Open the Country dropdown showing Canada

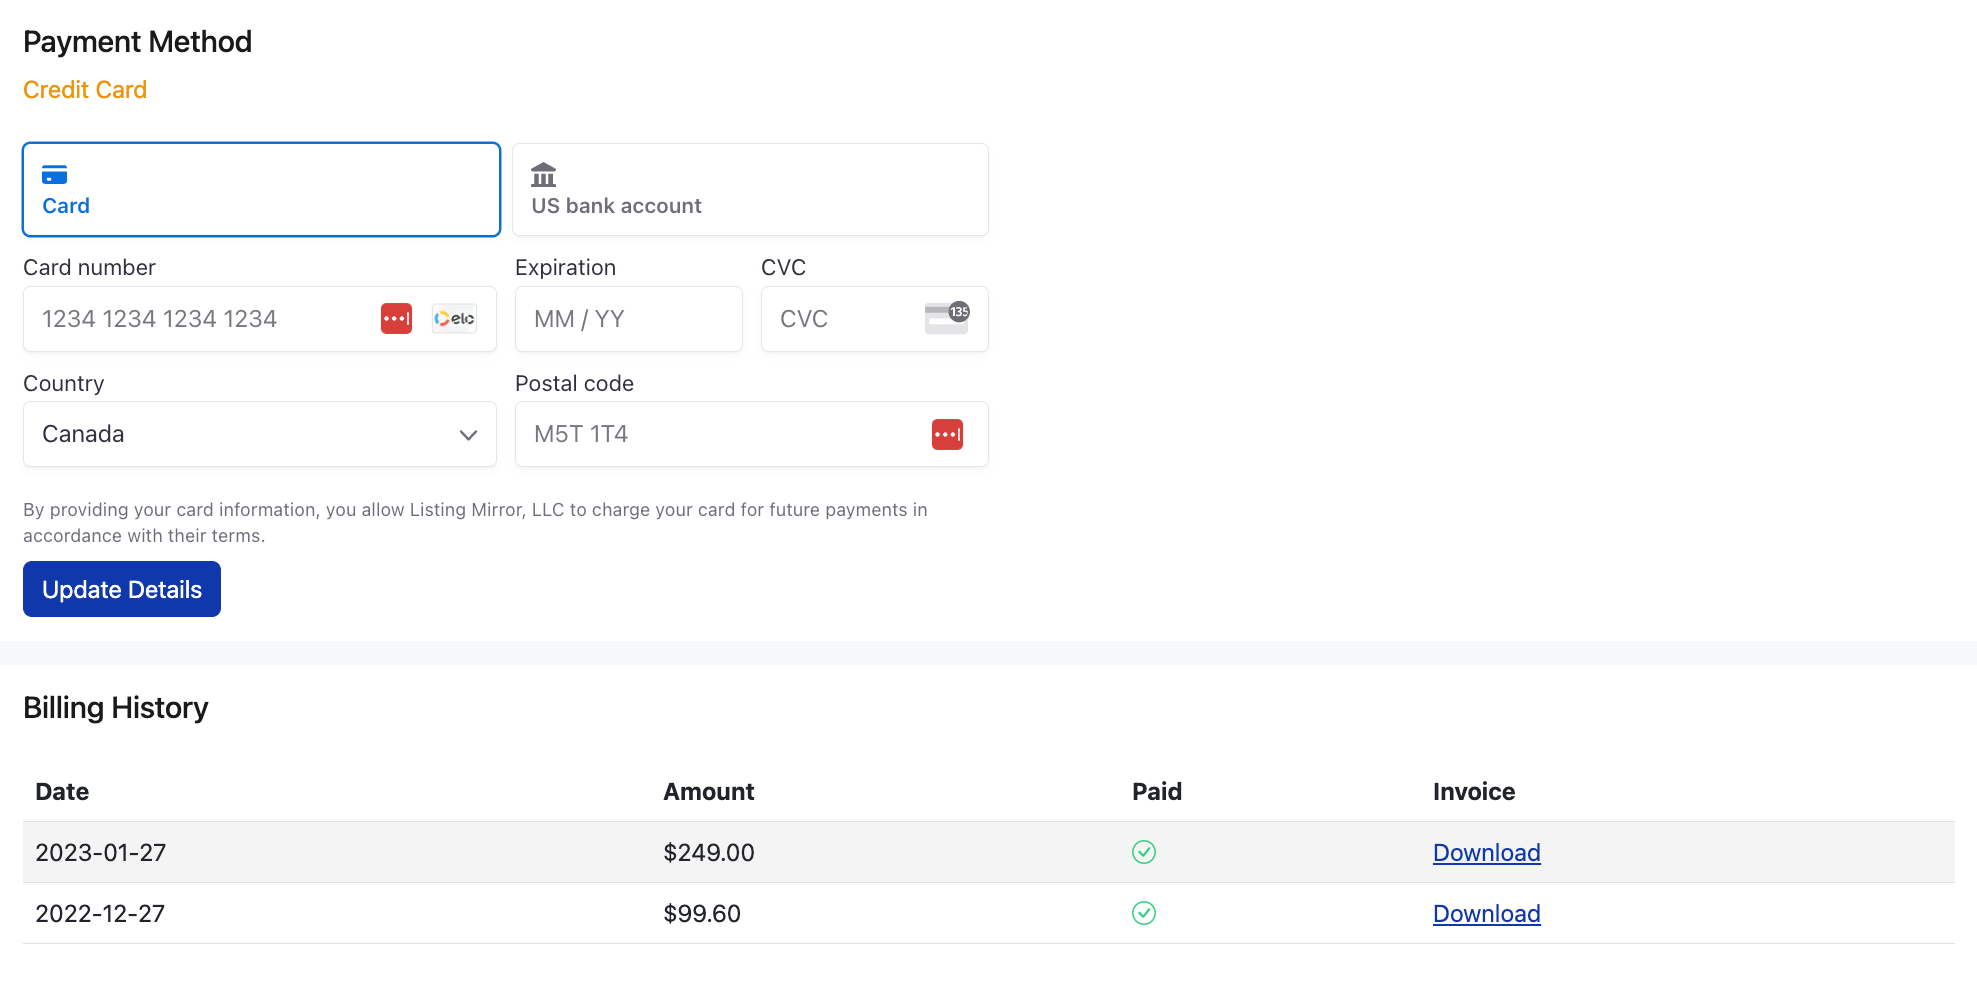(260, 434)
